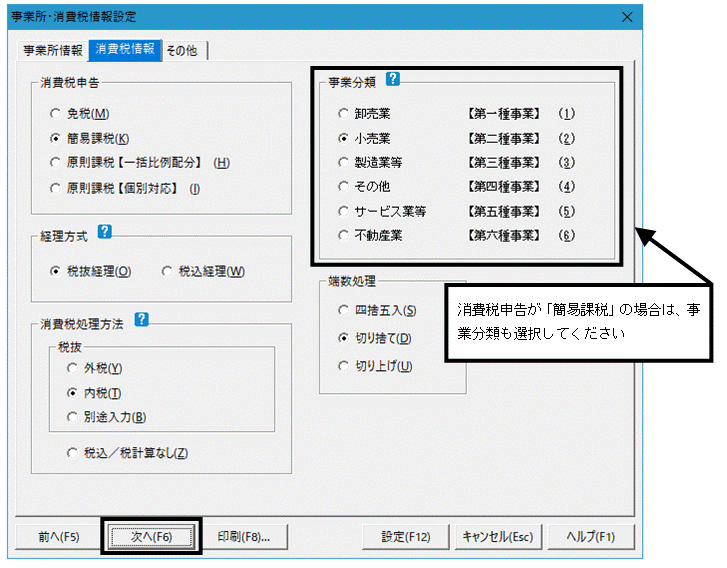Open ヘルプ(F1) button
Image resolution: width=727 pixels, height=568 pixels.
click(x=591, y=537)
